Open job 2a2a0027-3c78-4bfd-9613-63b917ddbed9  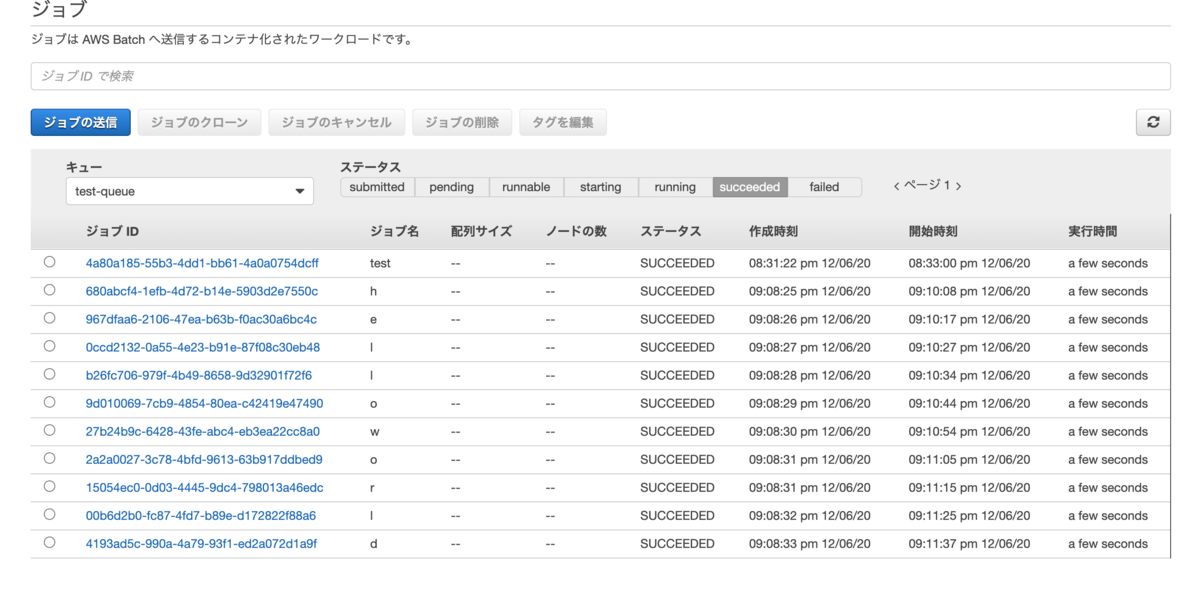(204, 459)
